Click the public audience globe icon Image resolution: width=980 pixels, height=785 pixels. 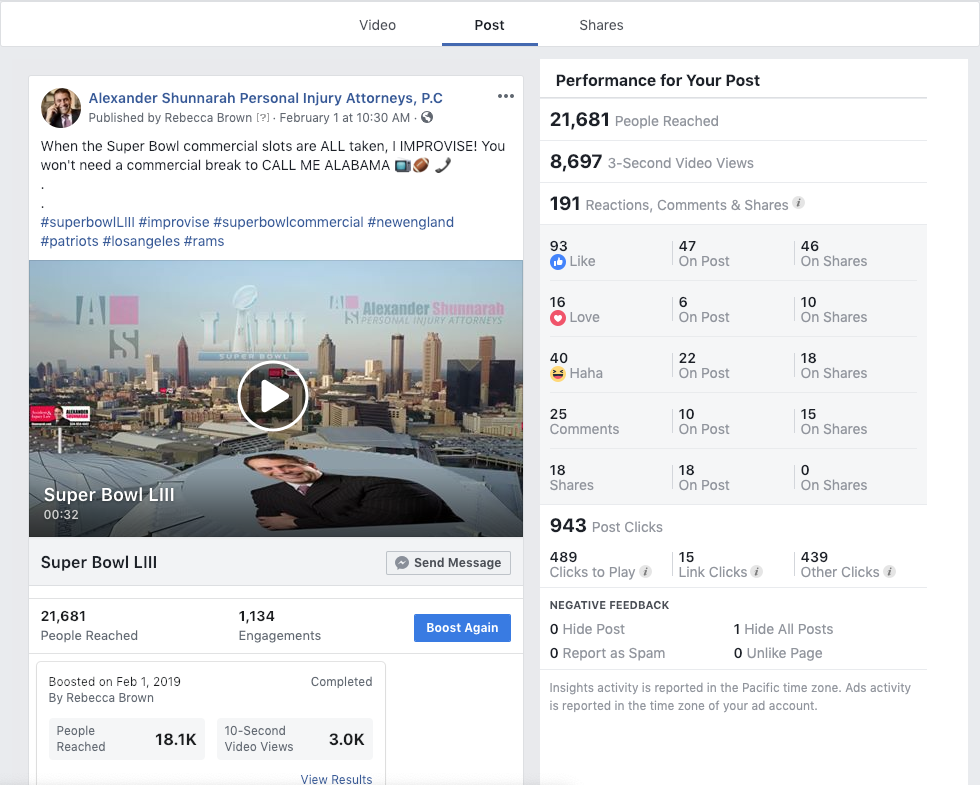pos(427,117)
